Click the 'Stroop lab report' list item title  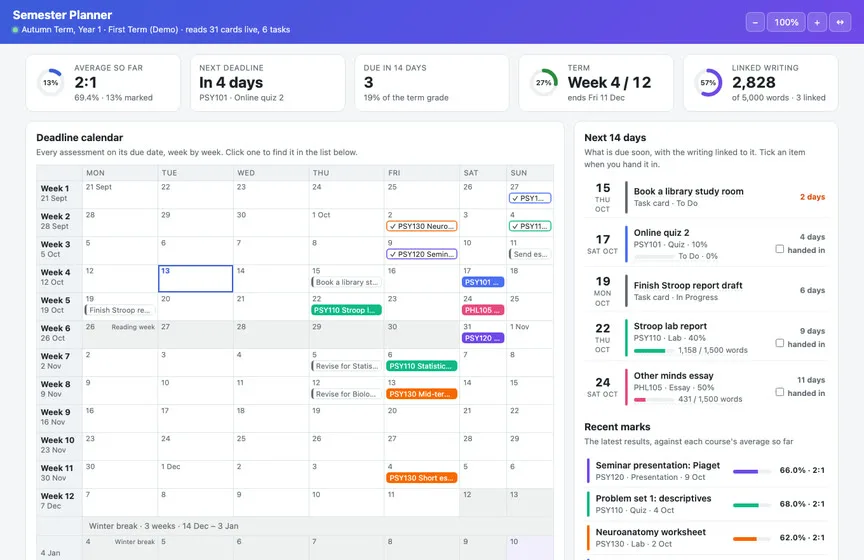670,326
